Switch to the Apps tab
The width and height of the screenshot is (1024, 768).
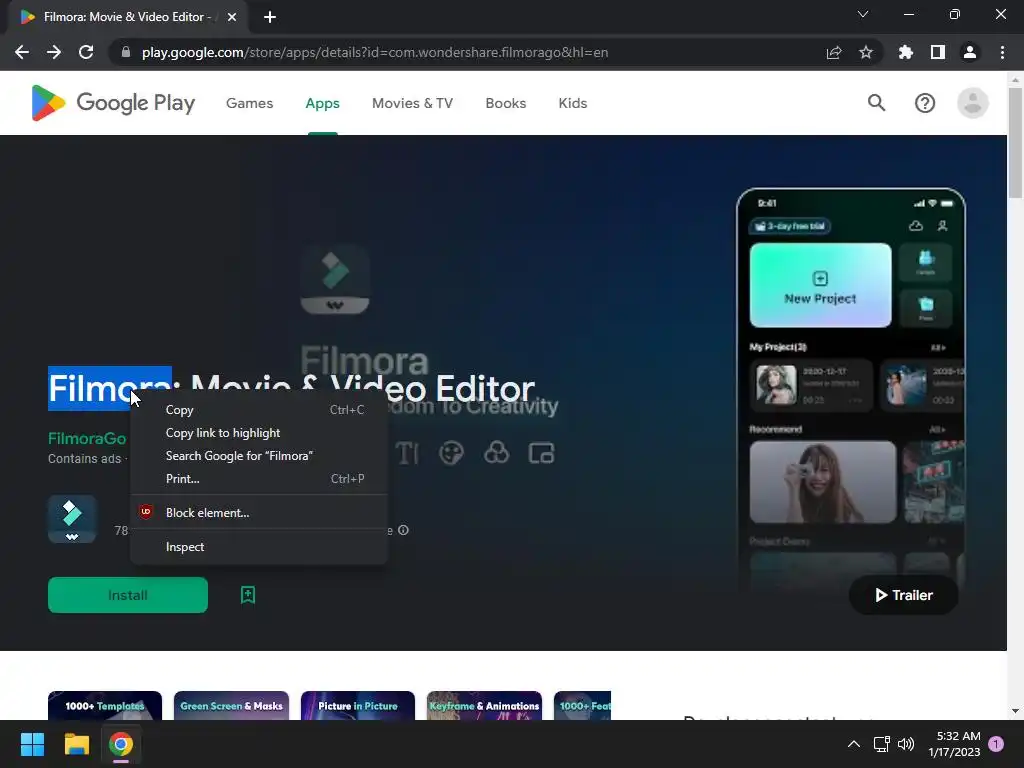[323, 103]
